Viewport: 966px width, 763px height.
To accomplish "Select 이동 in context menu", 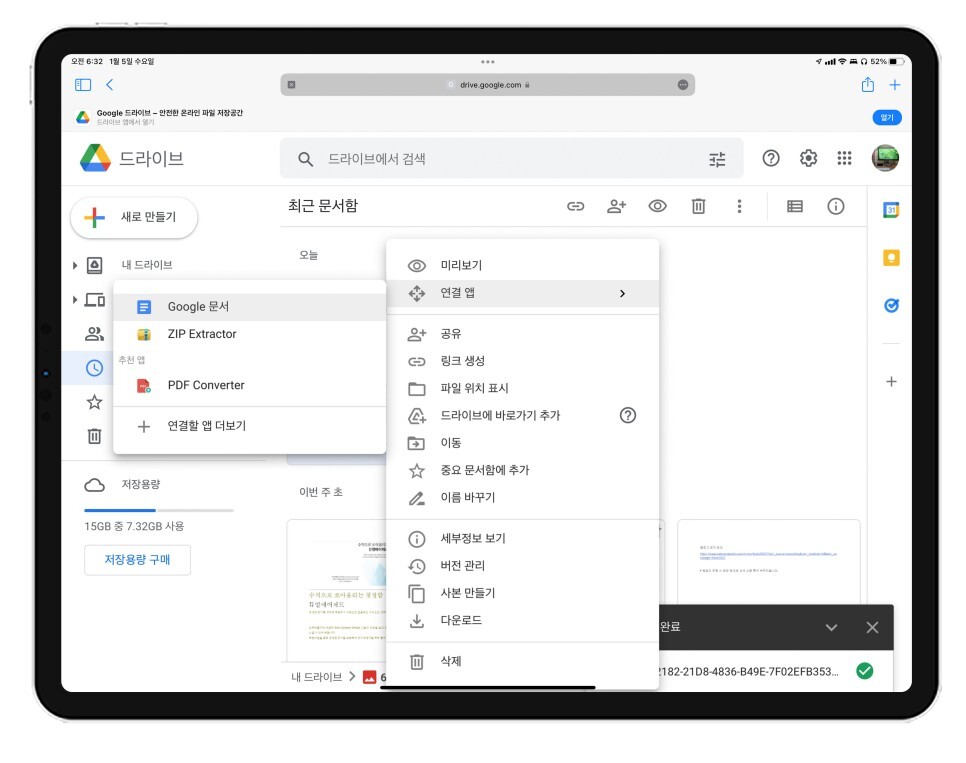I will (x=522, y=443).
